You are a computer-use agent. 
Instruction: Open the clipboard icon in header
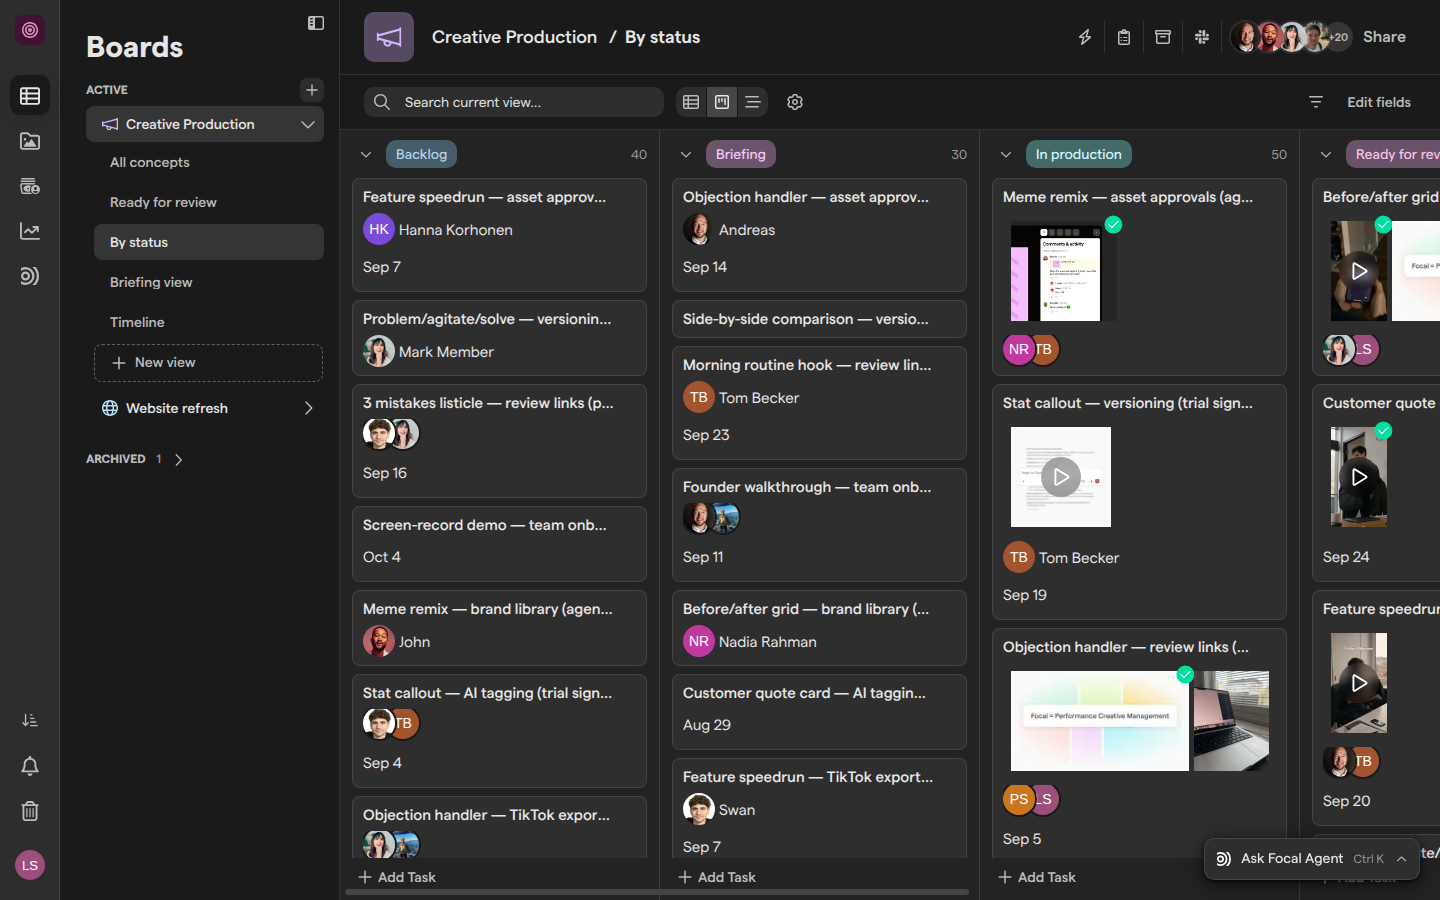[x=1124, y=37]
